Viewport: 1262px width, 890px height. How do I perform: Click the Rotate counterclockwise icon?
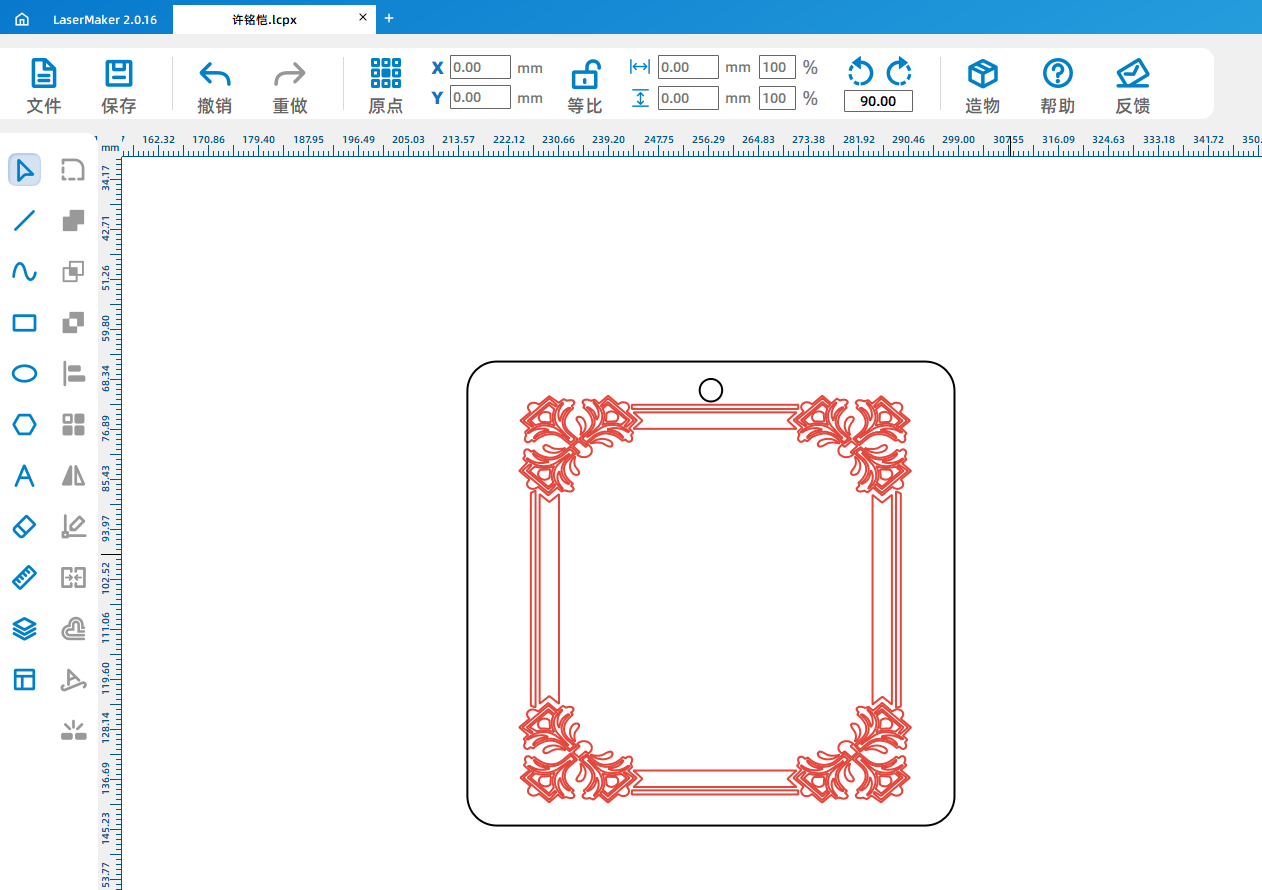point(860,71)
